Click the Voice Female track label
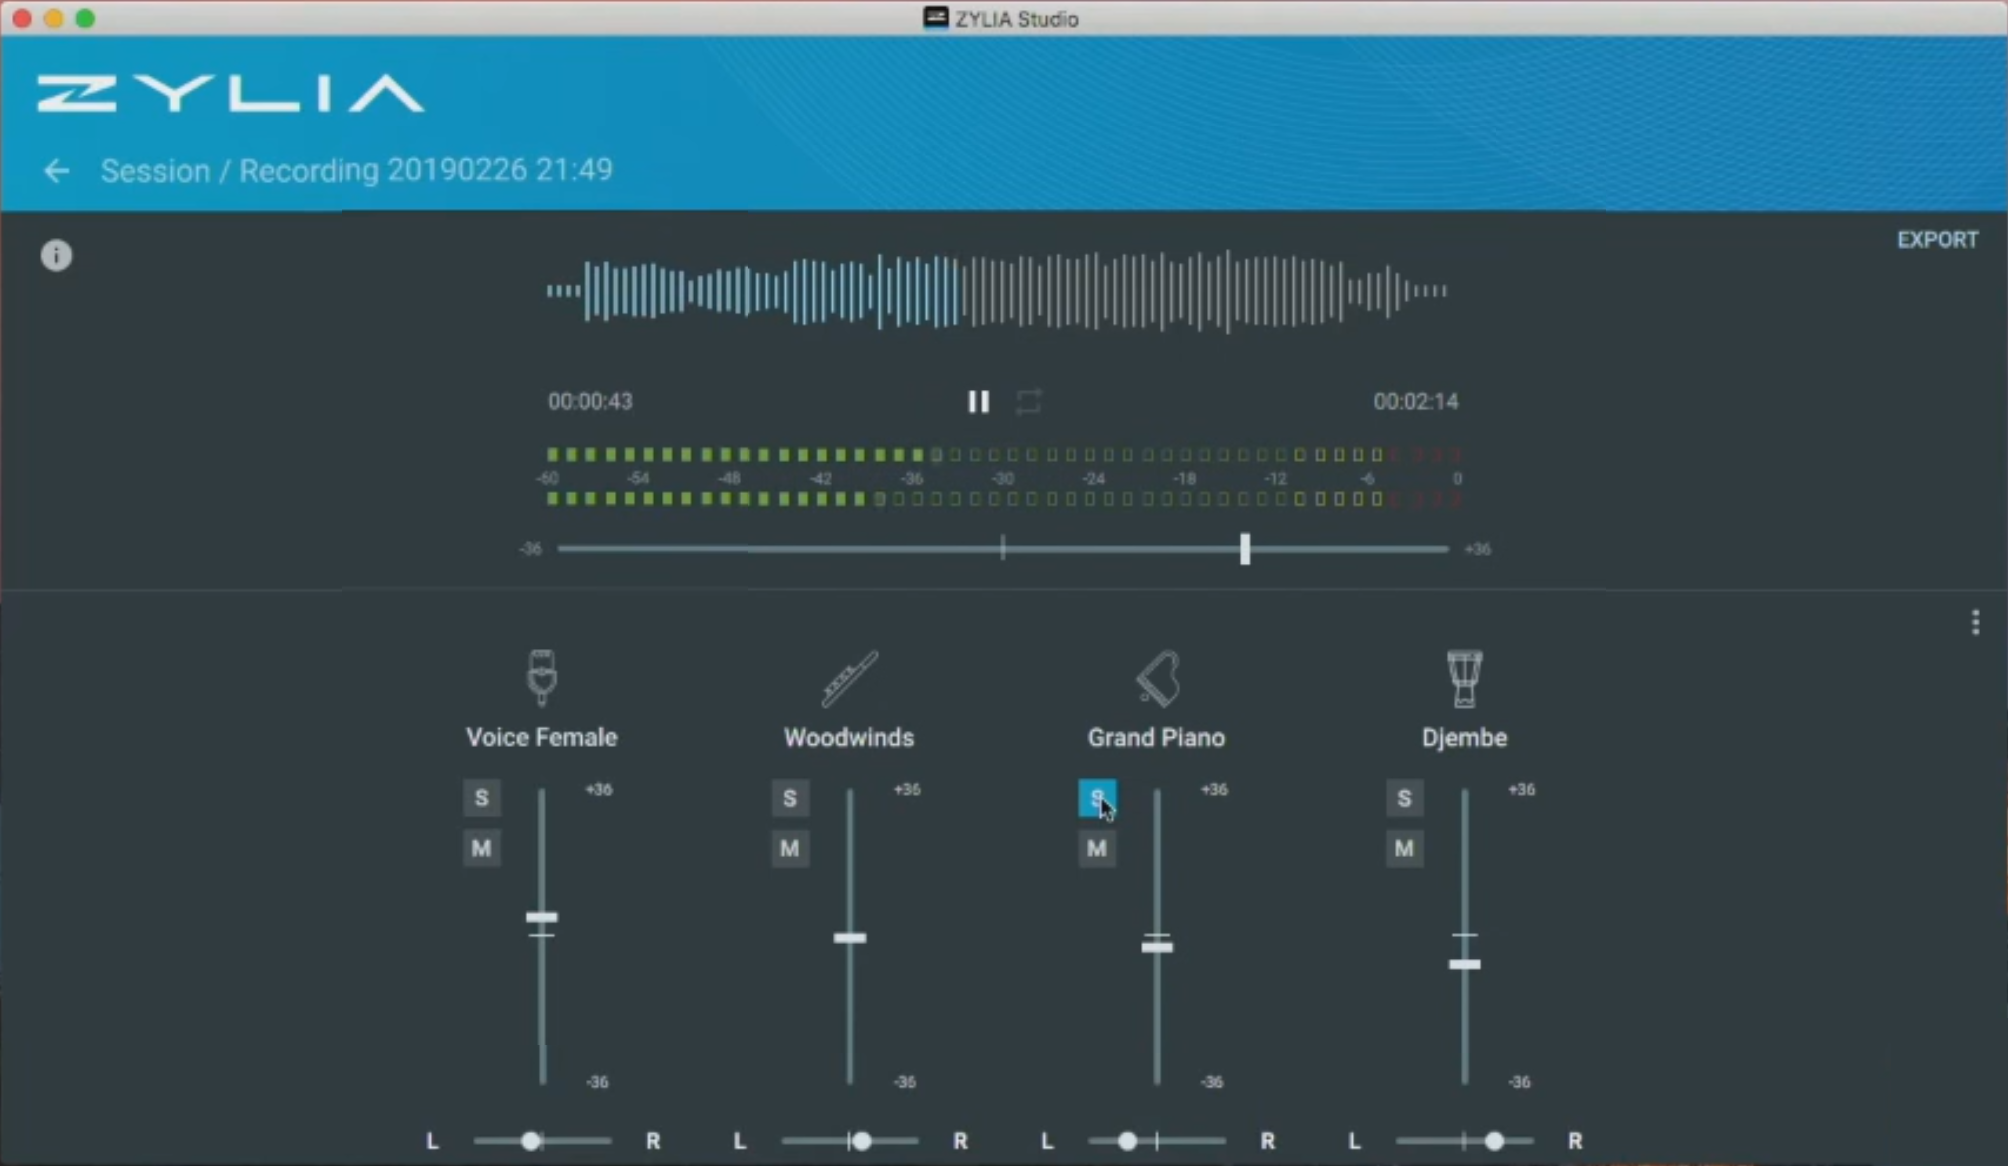Screen dimensions: 2008x1166 click(541, 738)
